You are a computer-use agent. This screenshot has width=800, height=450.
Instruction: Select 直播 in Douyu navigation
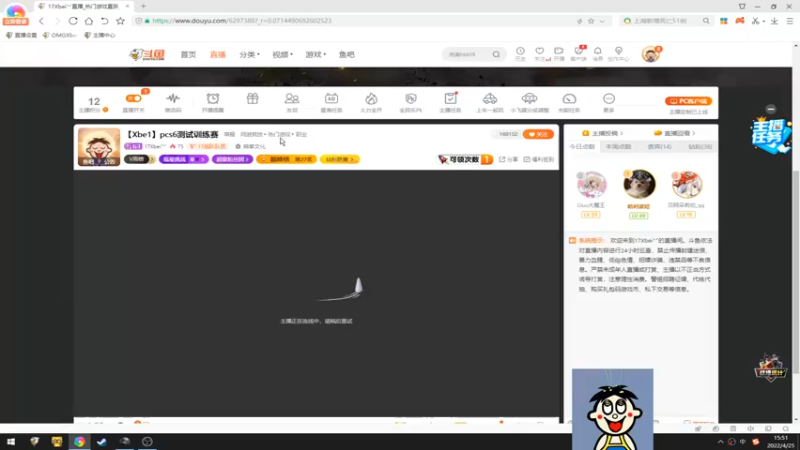[218, 55]
